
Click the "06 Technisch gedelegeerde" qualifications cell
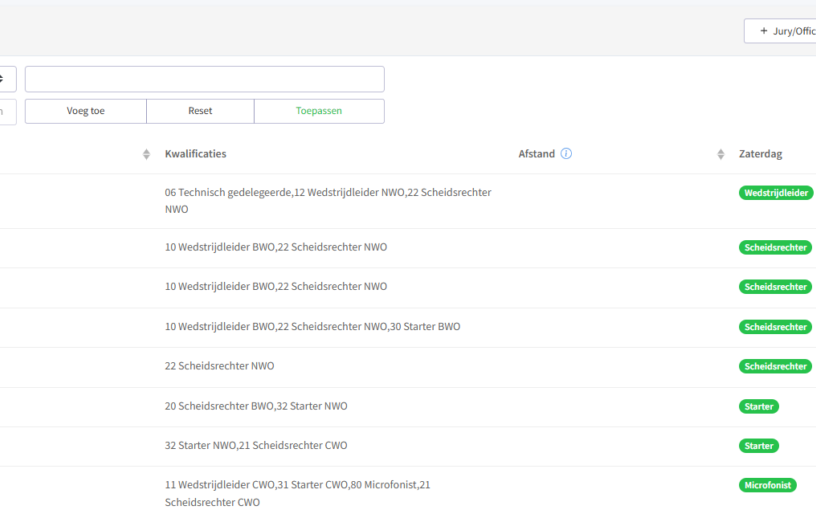coord(328,200)
